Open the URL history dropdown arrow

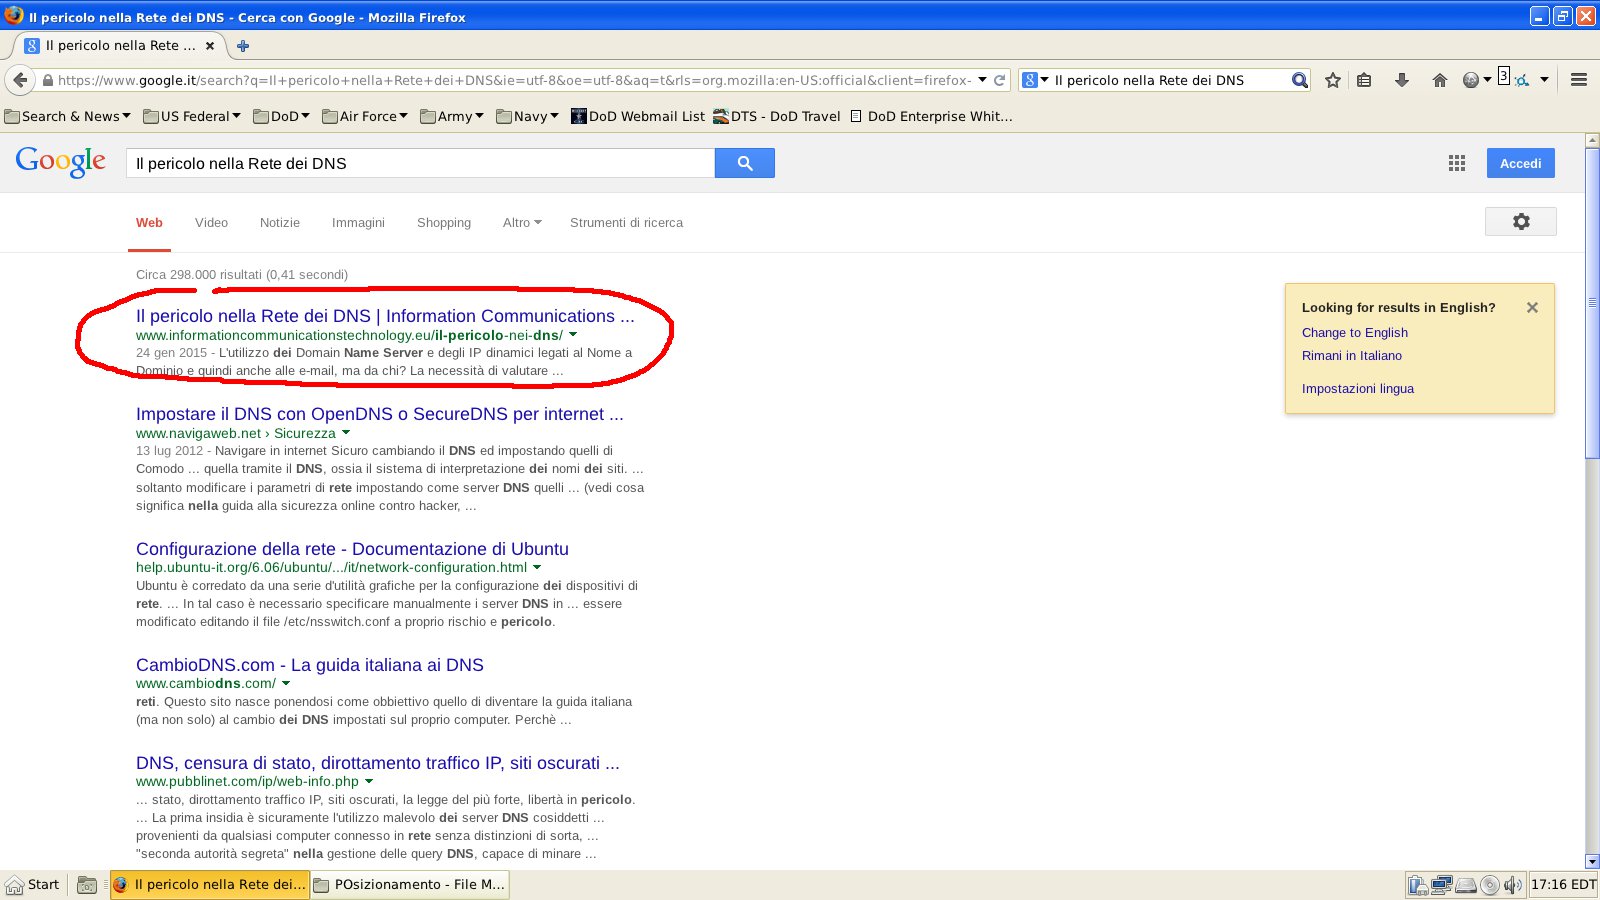click(982, 80)
